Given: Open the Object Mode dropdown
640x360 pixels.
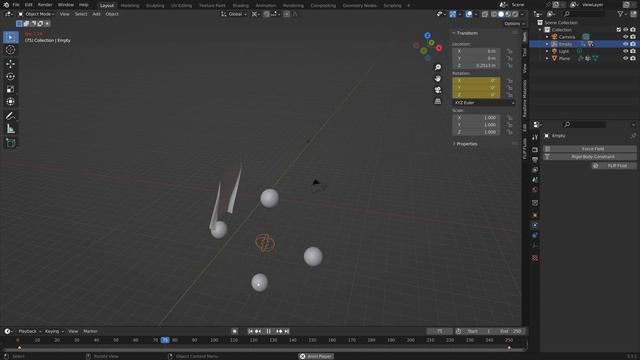Looking at the screenshot, I should (36, 14).
